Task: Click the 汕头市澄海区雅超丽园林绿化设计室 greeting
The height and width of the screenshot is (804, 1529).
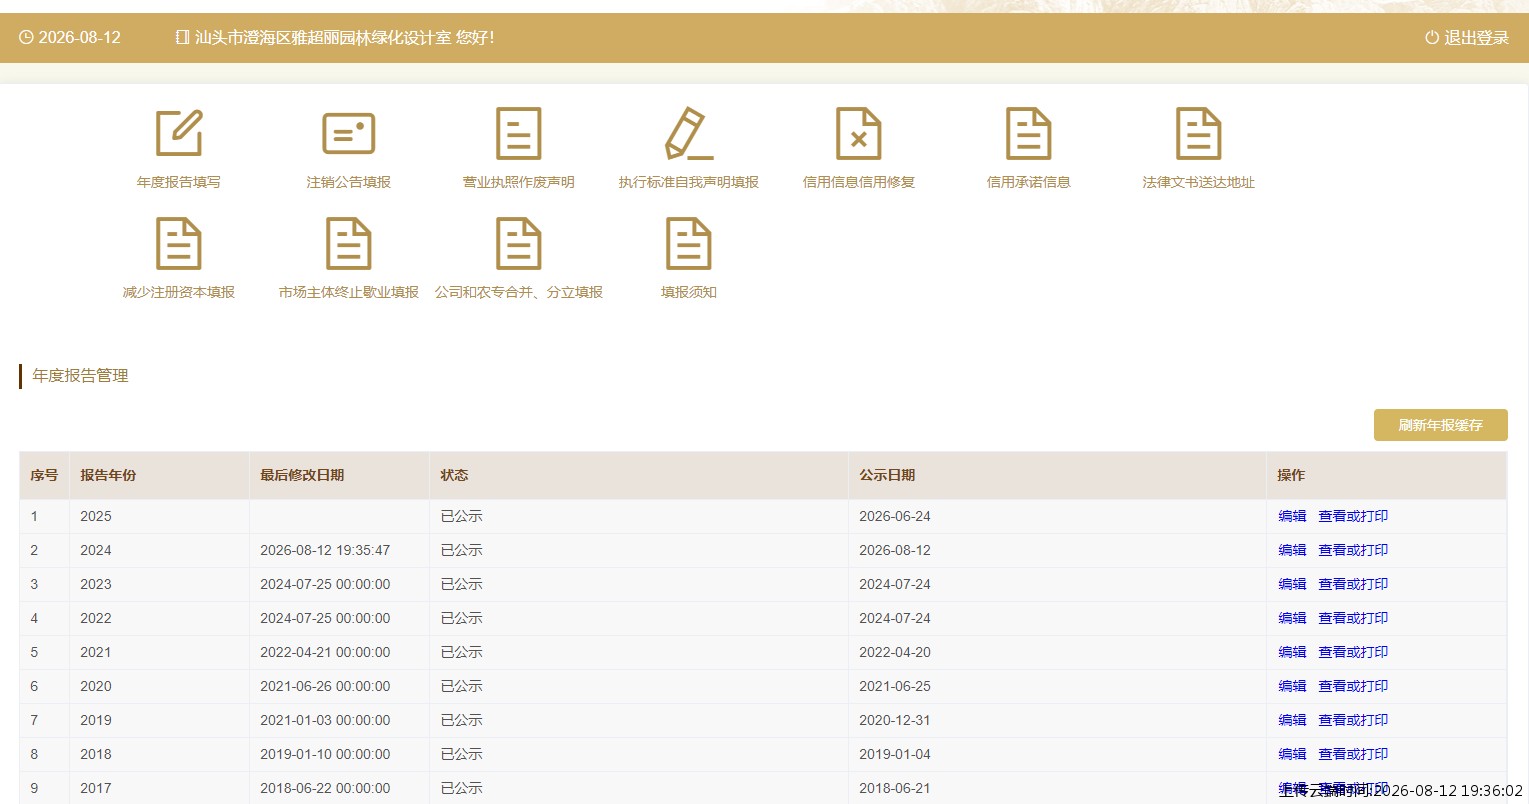Action: (344, 37)
